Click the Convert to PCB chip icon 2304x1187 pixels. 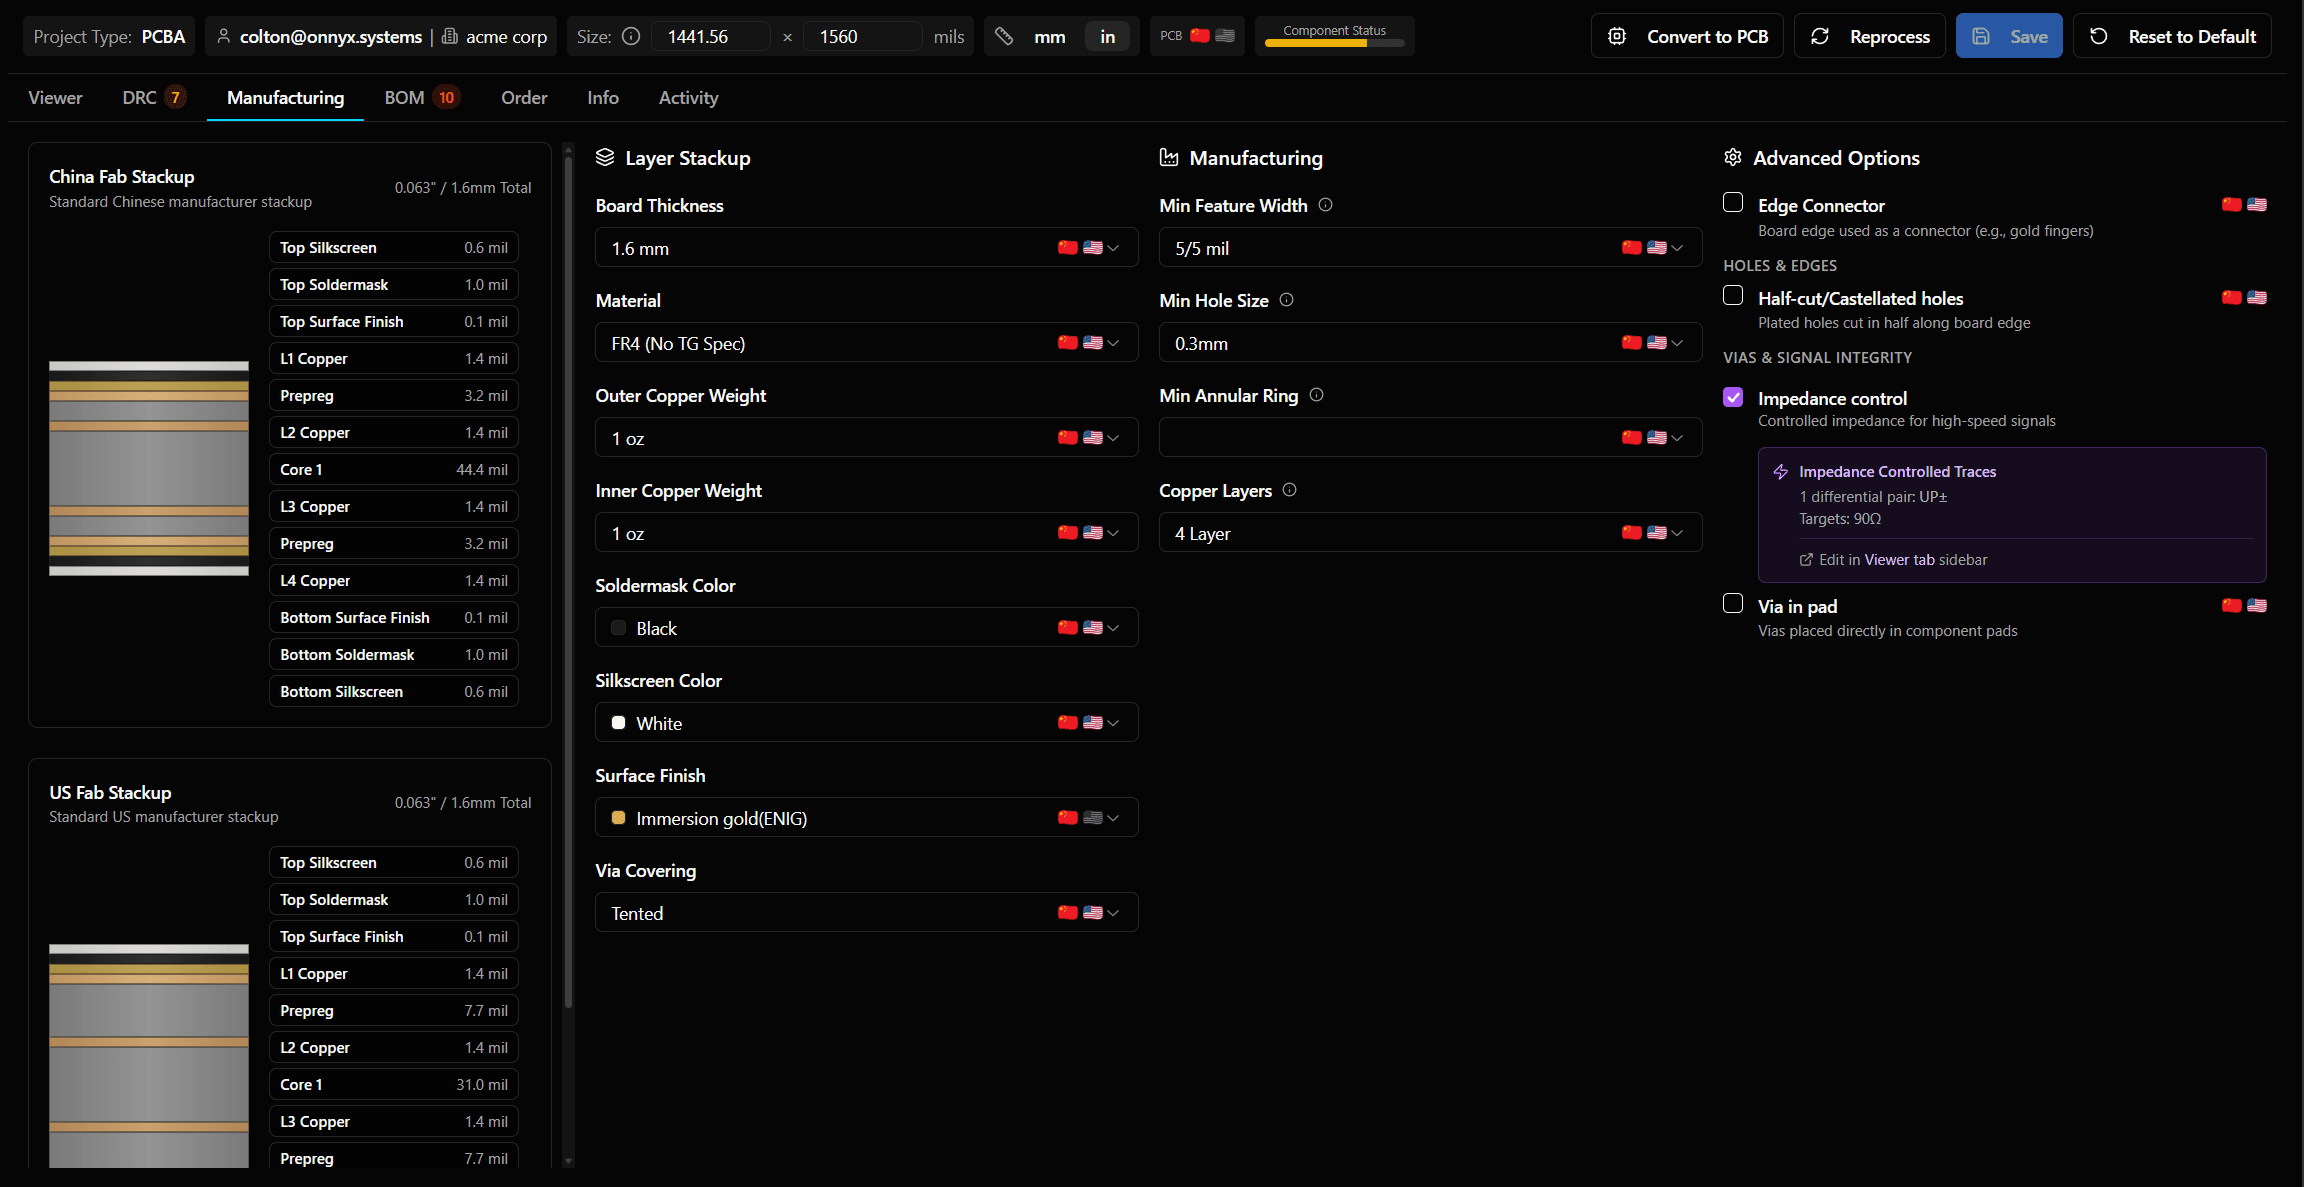(x=1616, y=36)
